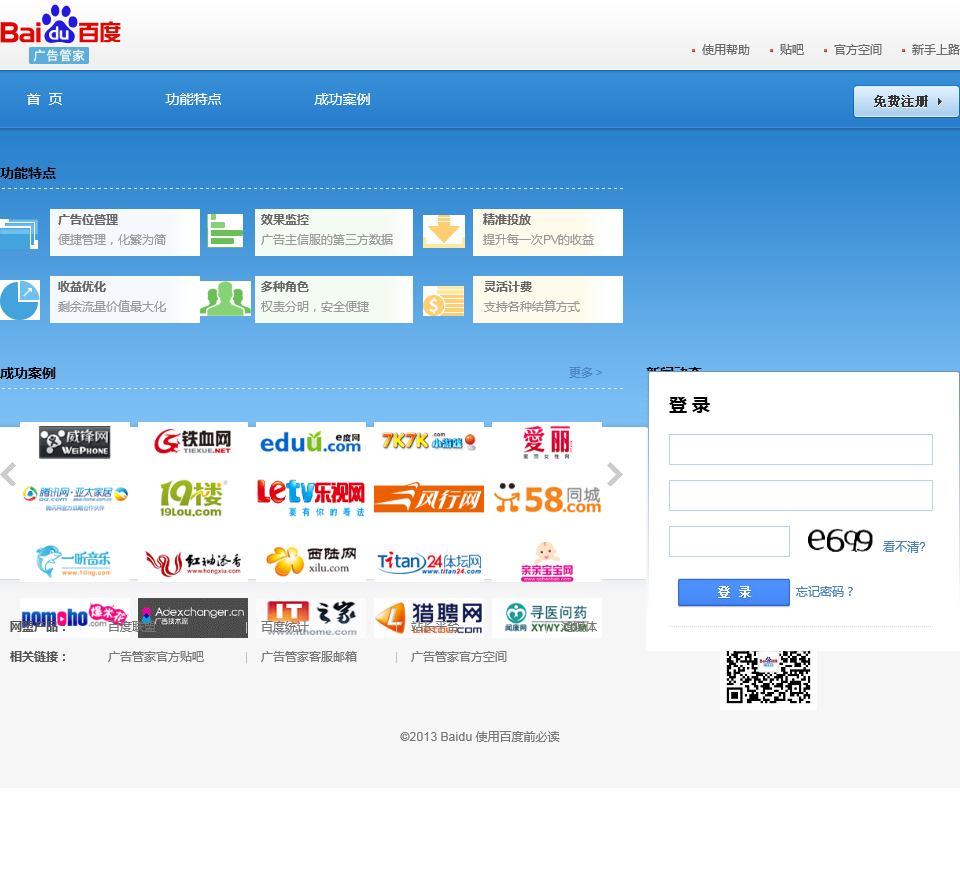Viewport: 960px width, 873px height.
Task: Click the 精准投放 orange download arrow icon
Action: [444, 231]
